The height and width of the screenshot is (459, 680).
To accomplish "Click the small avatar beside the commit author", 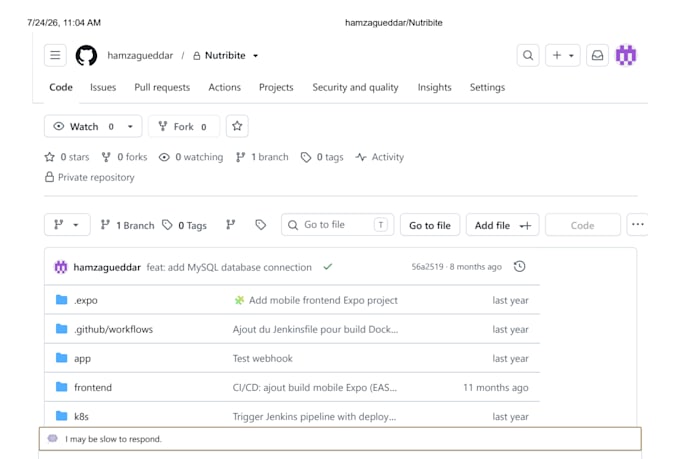I will pos(61,267).
